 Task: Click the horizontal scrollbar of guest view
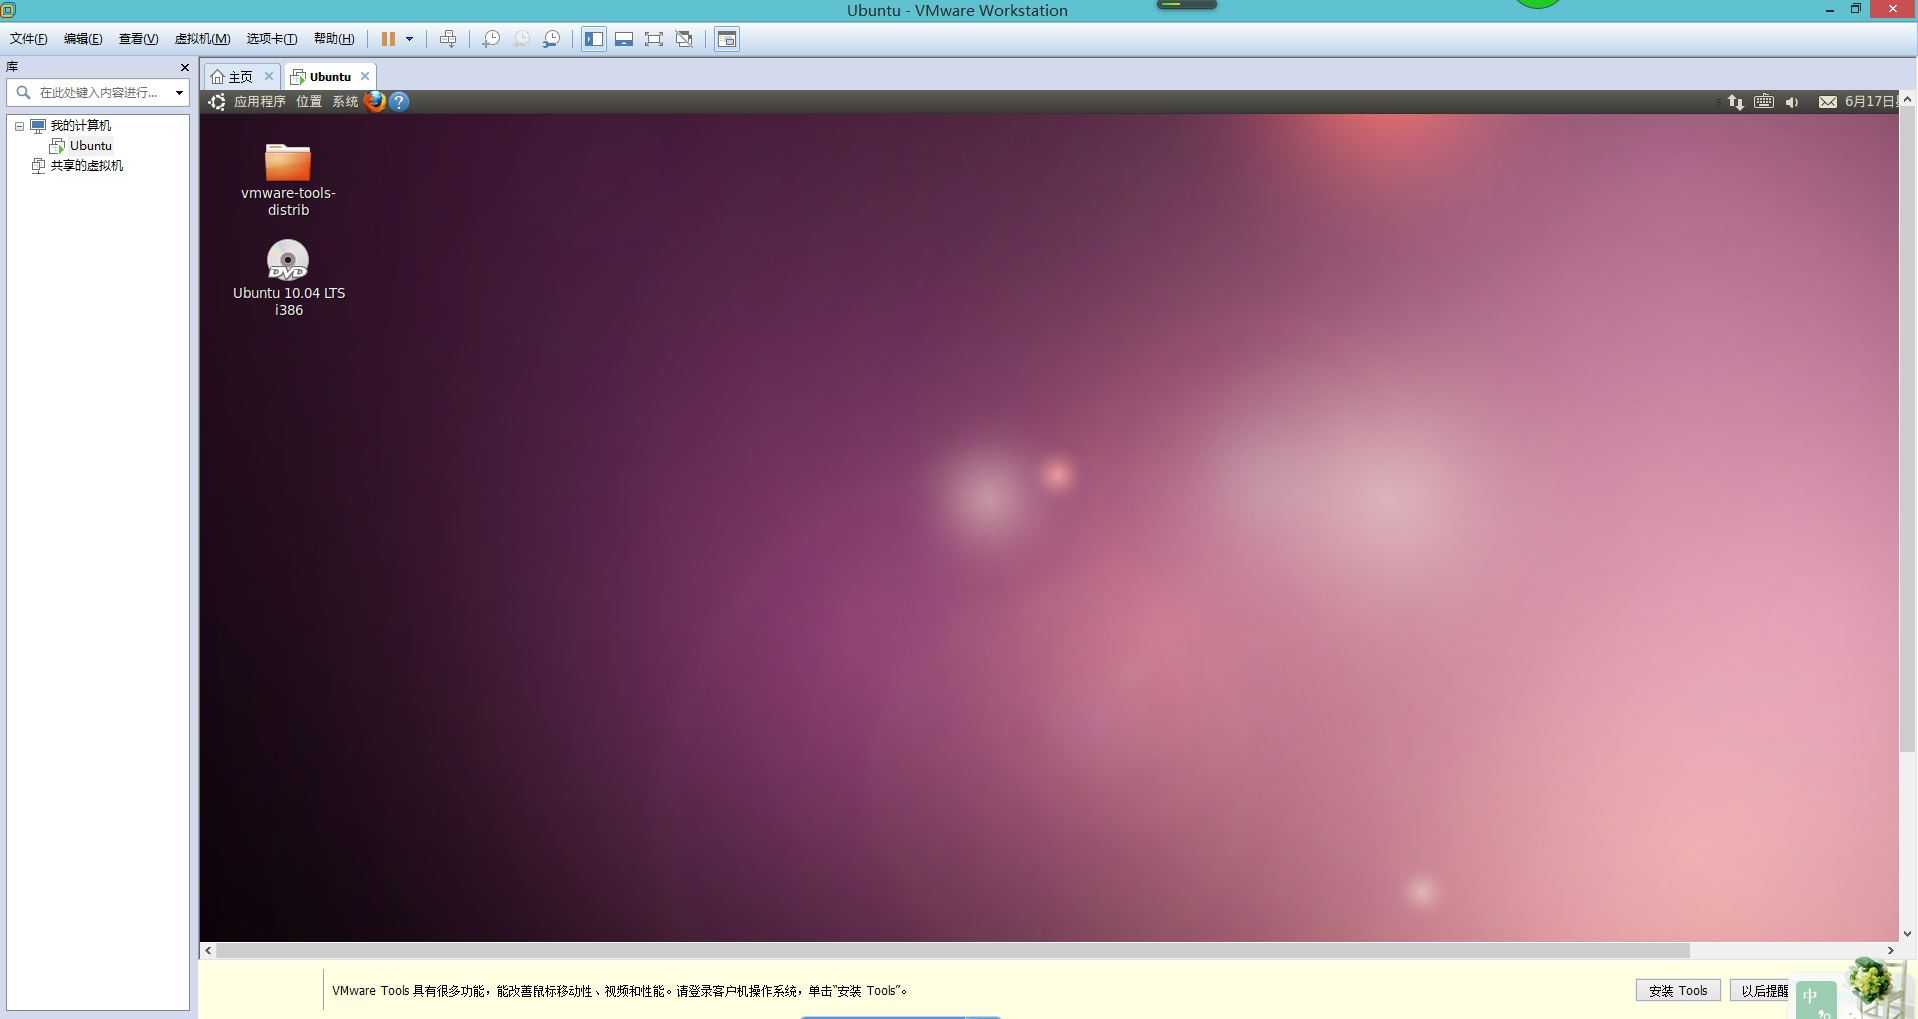point(952,950)
